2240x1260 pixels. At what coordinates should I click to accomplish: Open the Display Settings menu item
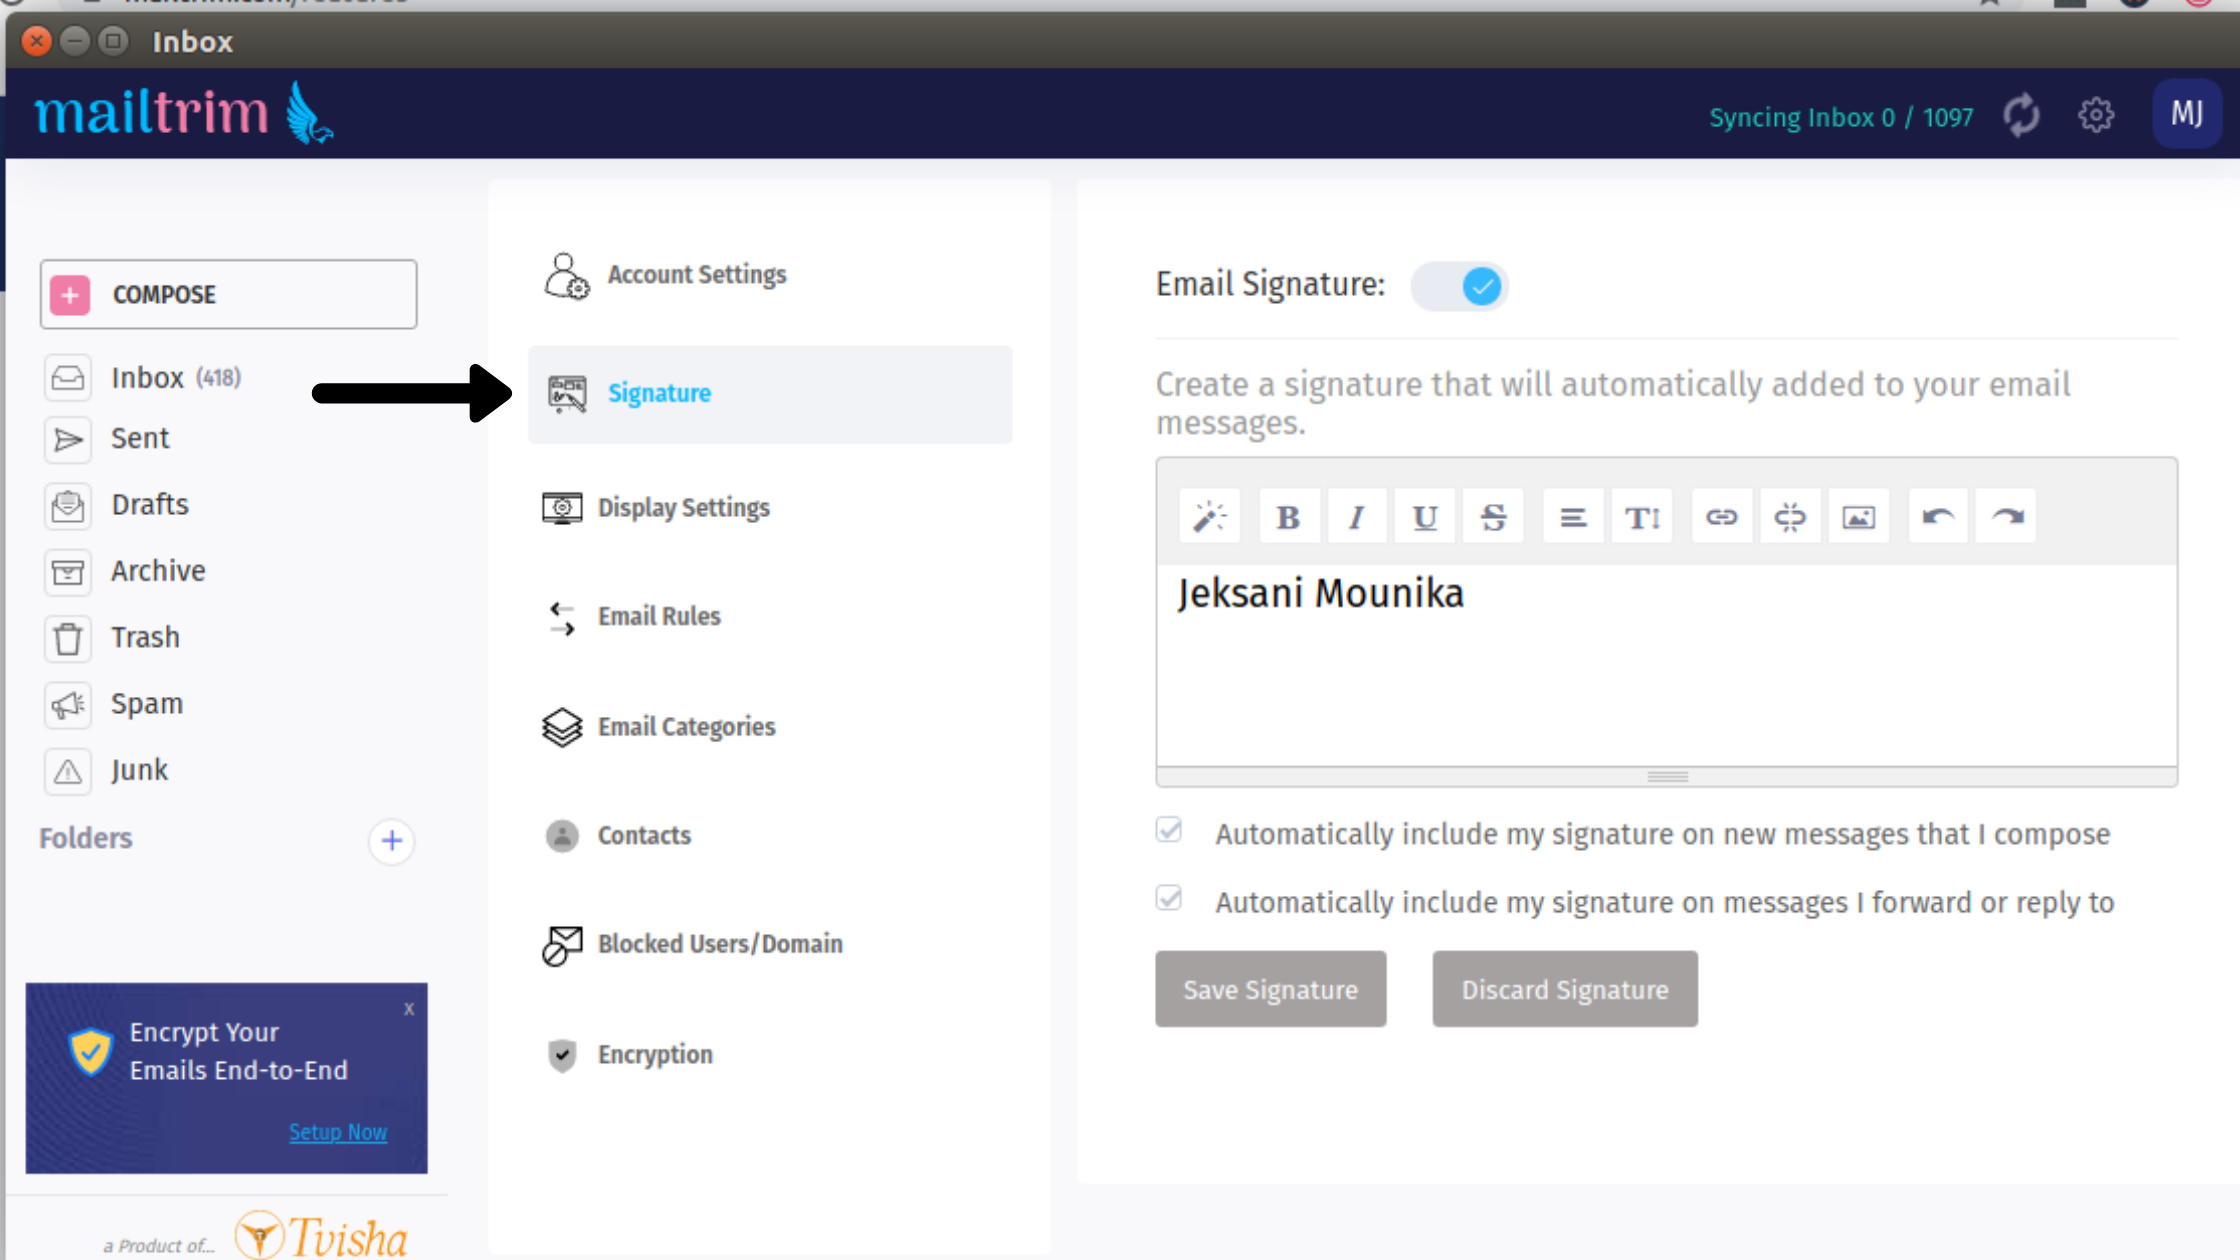pyautogui.click(x=683, y=508)
